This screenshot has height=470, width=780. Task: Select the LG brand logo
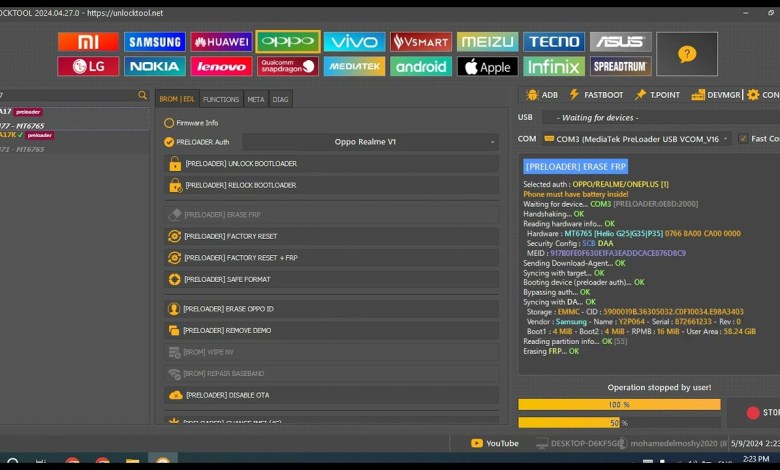point(88,66)
